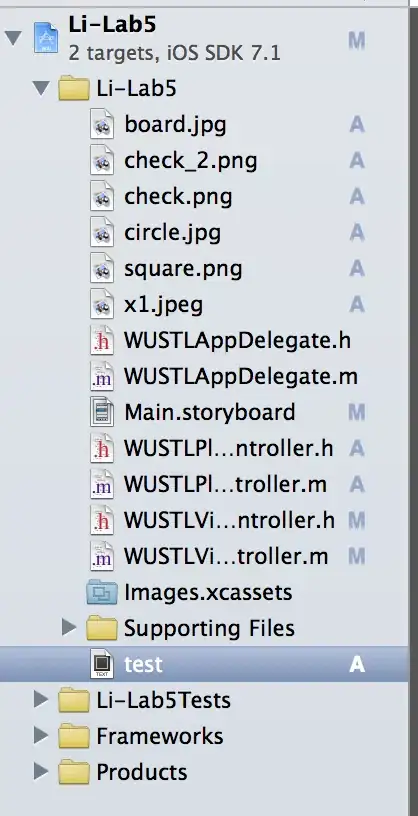Open WUSTLAppDelegate.m file name
Image resolution: width=418 pixels, height=816 pixels.
241,377
